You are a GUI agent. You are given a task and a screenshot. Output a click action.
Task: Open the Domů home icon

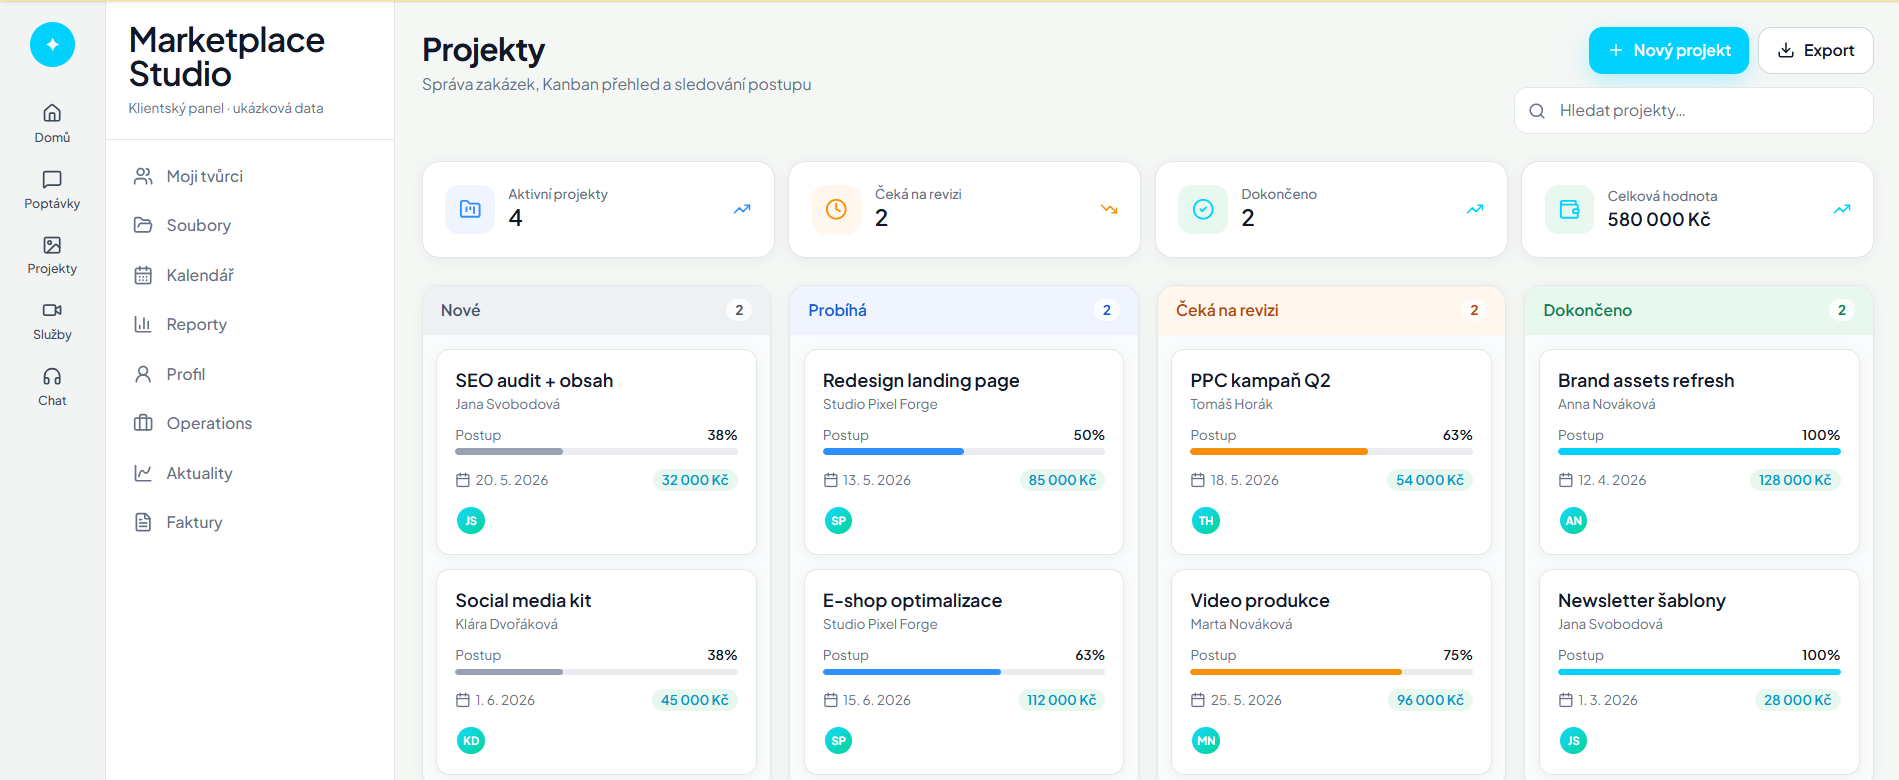[52, 113]
